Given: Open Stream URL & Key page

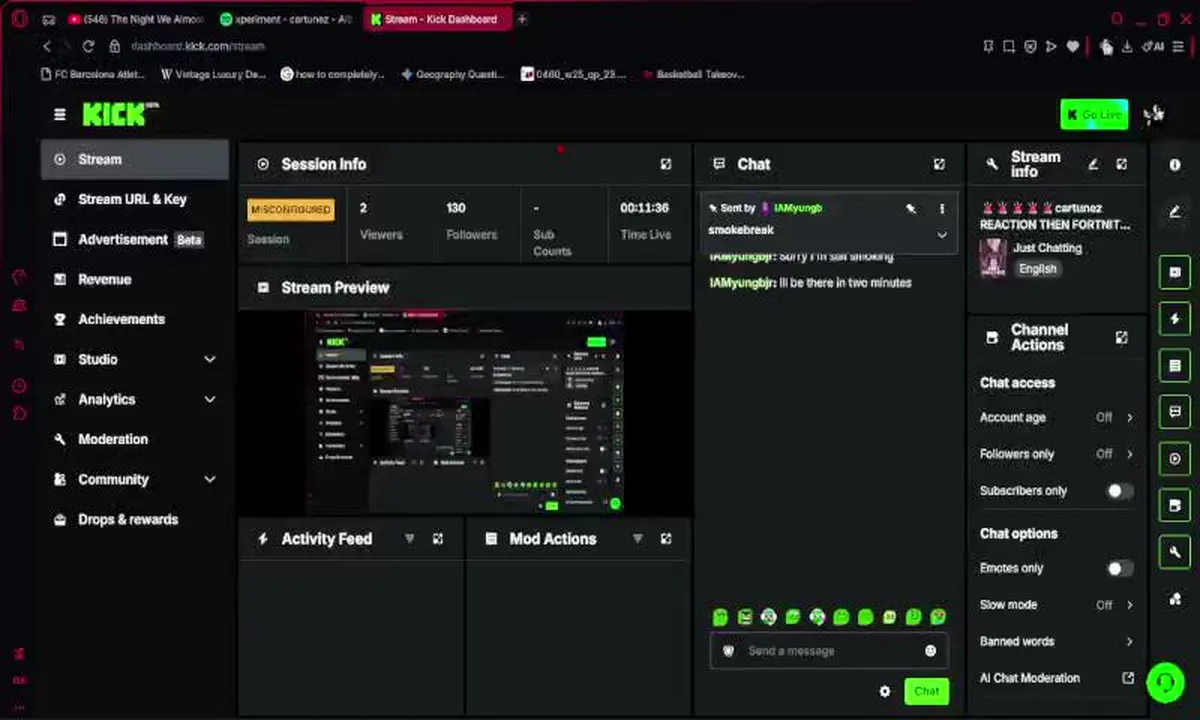Looking at the screenshot, I should coord(134,199).
